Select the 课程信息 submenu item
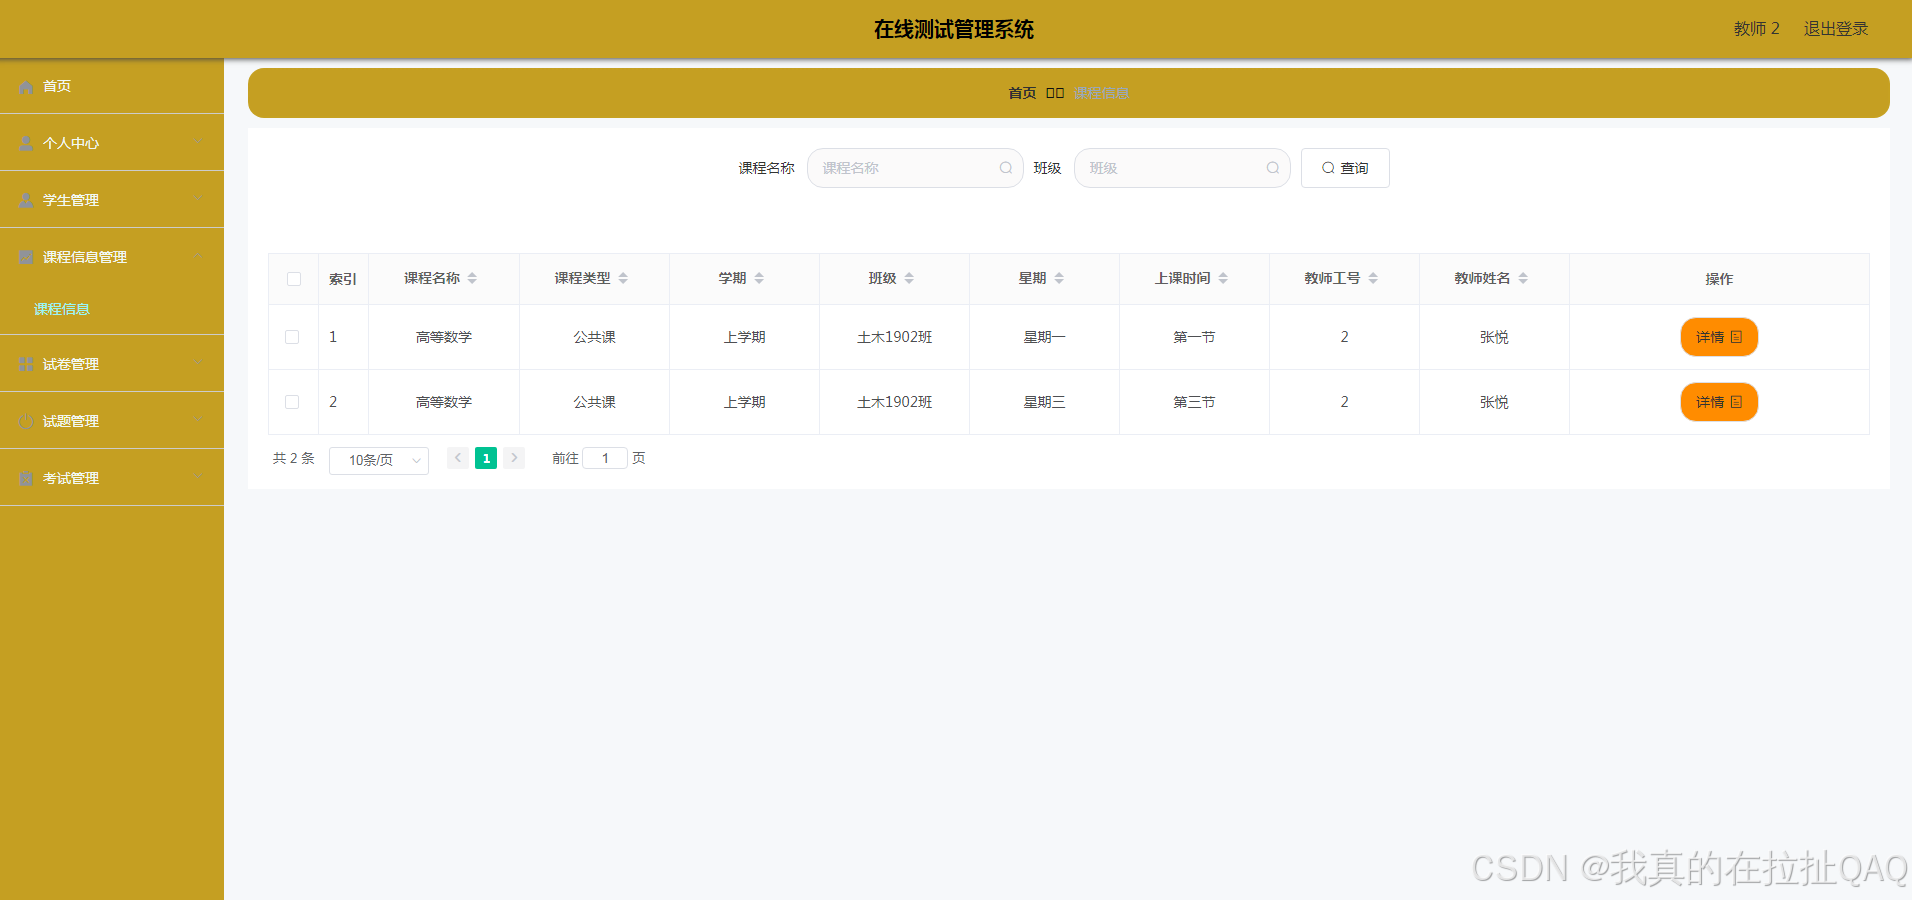 (62, 308)
